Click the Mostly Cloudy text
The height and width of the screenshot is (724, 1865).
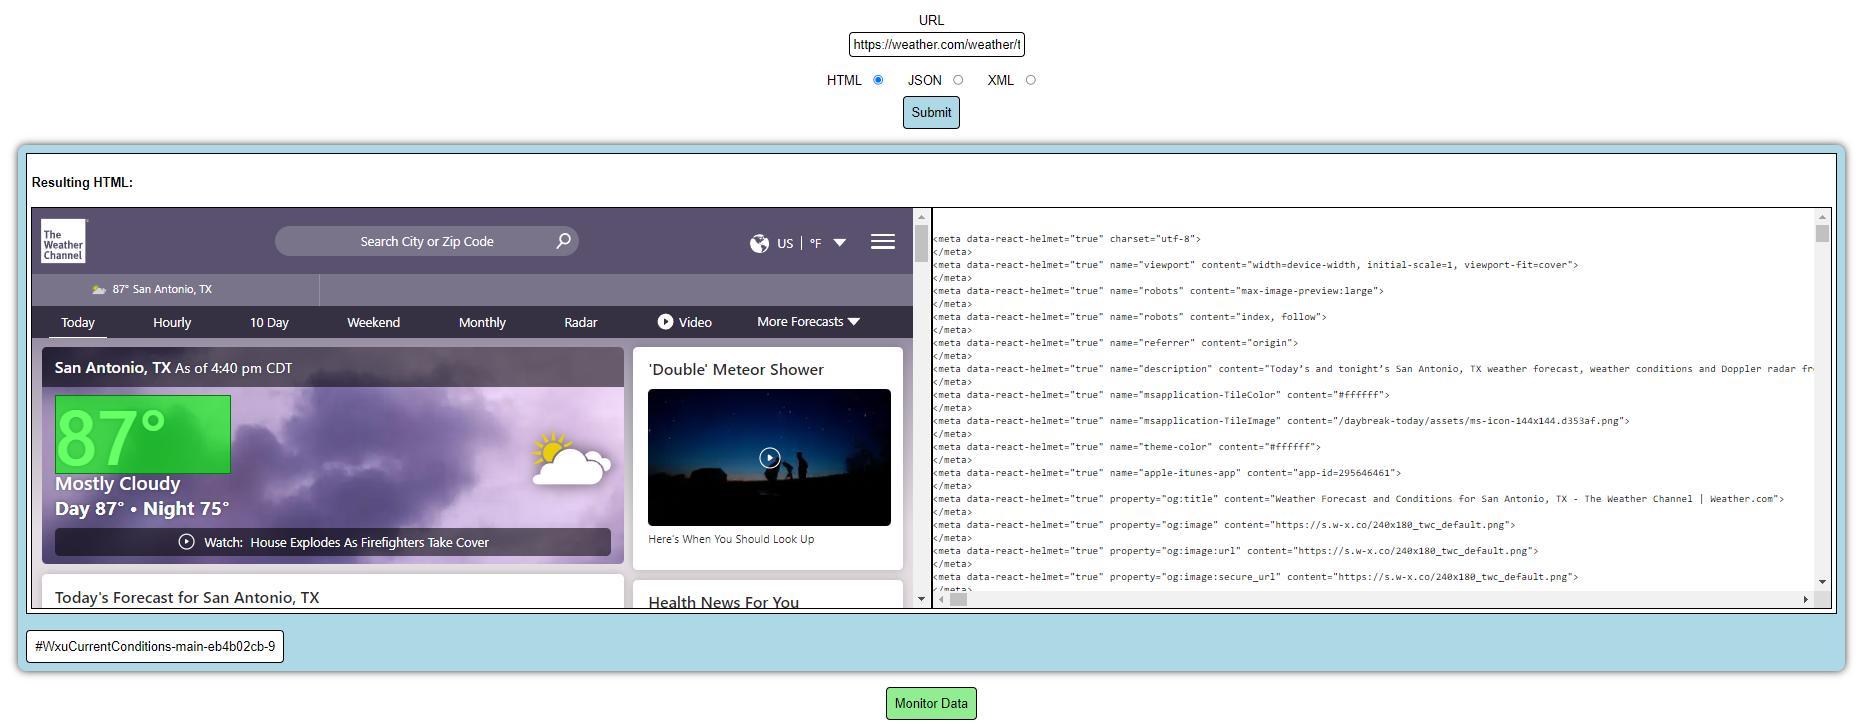tap(117, 484)
